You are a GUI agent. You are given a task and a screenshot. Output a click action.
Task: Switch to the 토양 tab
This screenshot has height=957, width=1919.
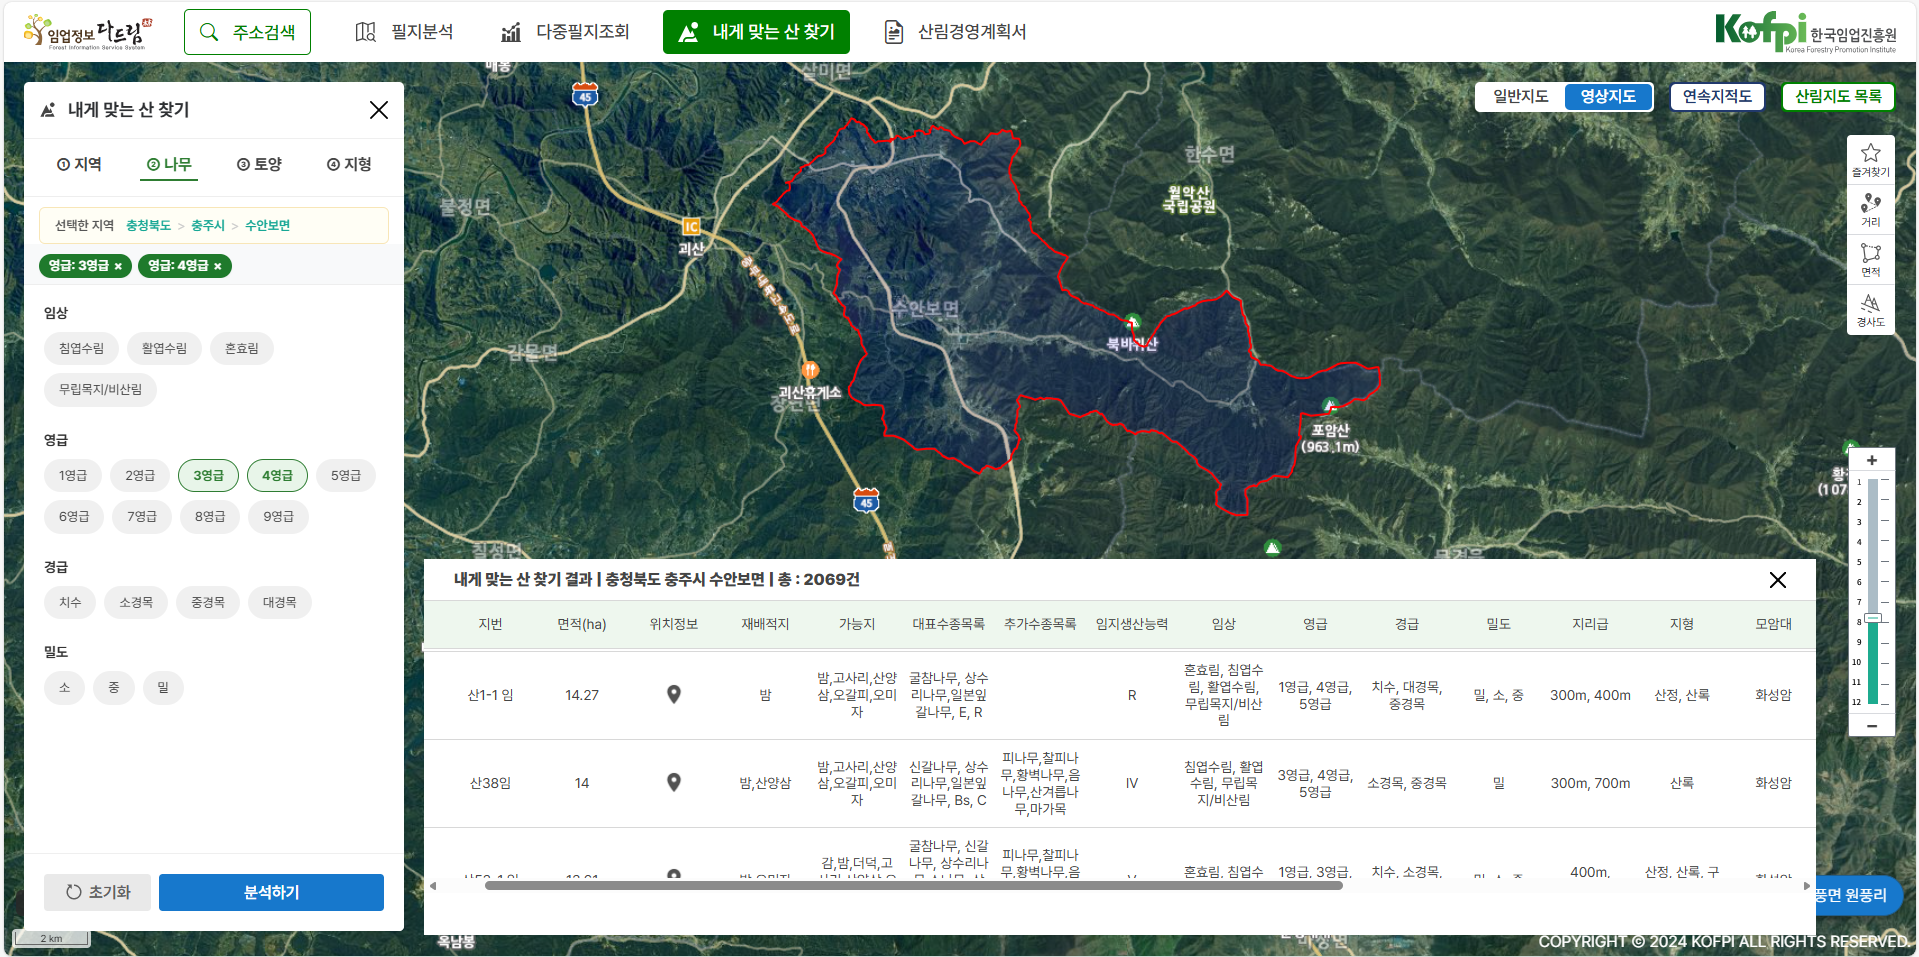coord(259,164)
